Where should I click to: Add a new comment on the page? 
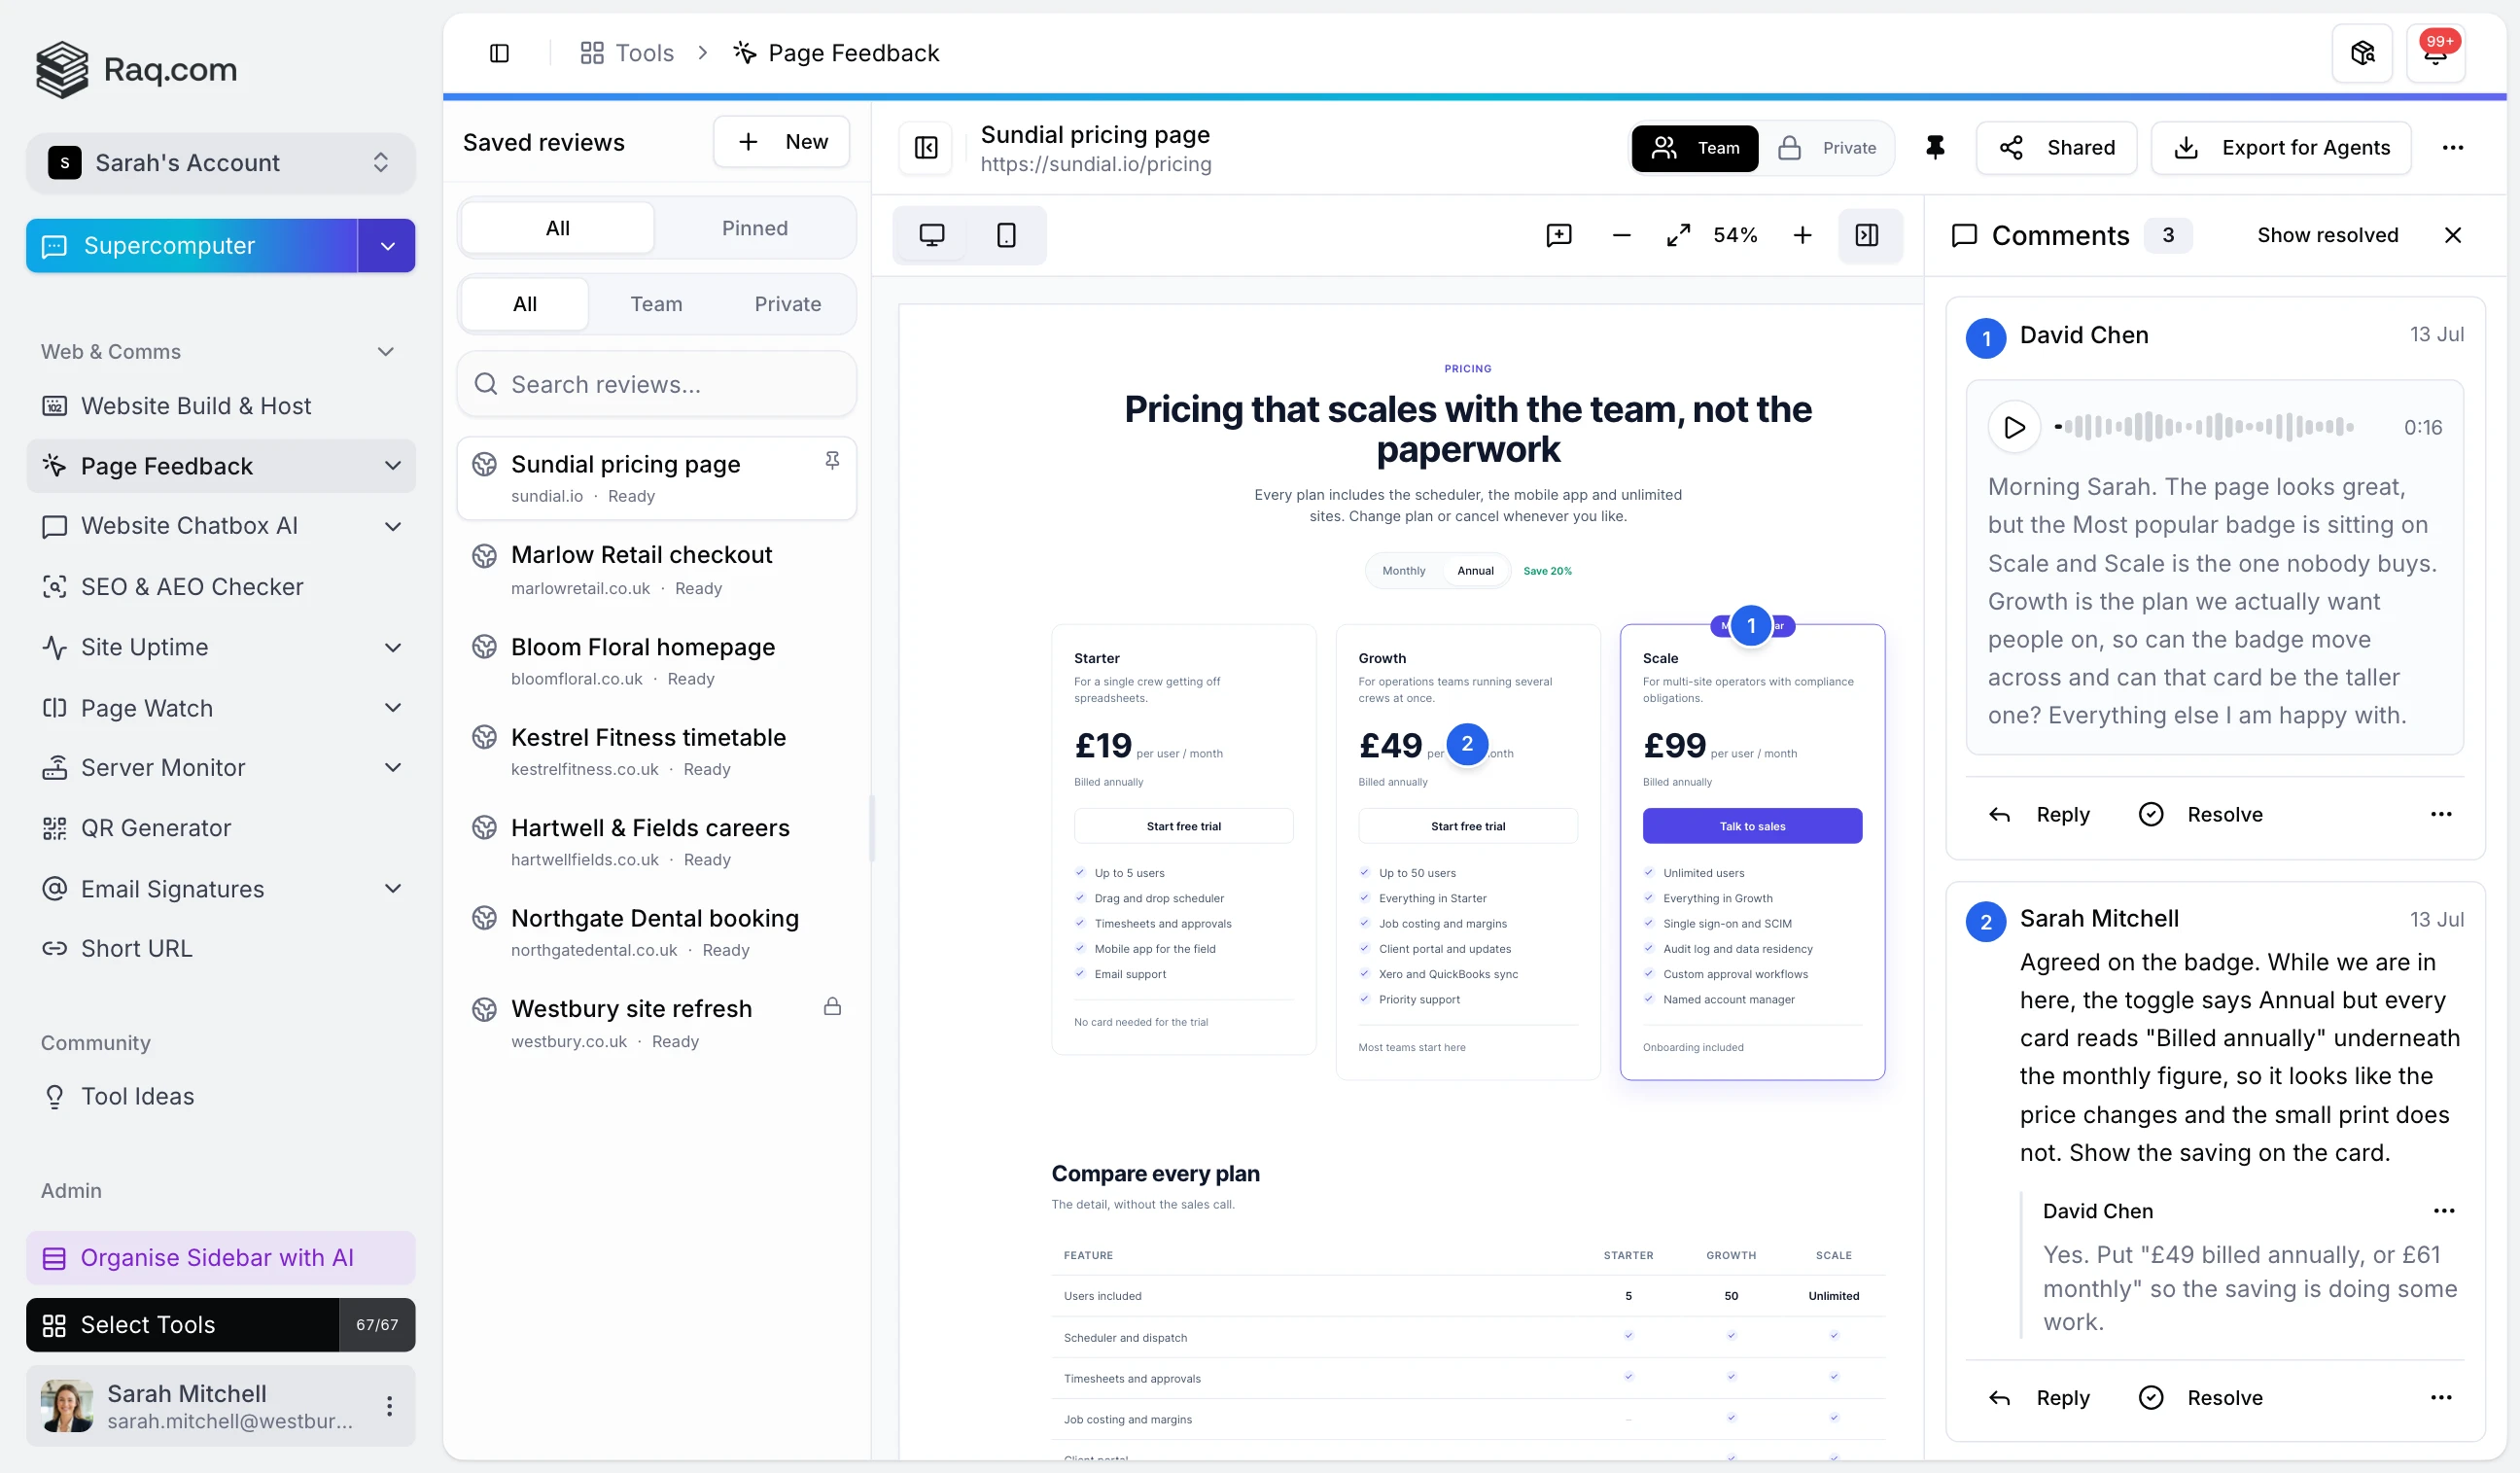click(x=1558, y=235)
